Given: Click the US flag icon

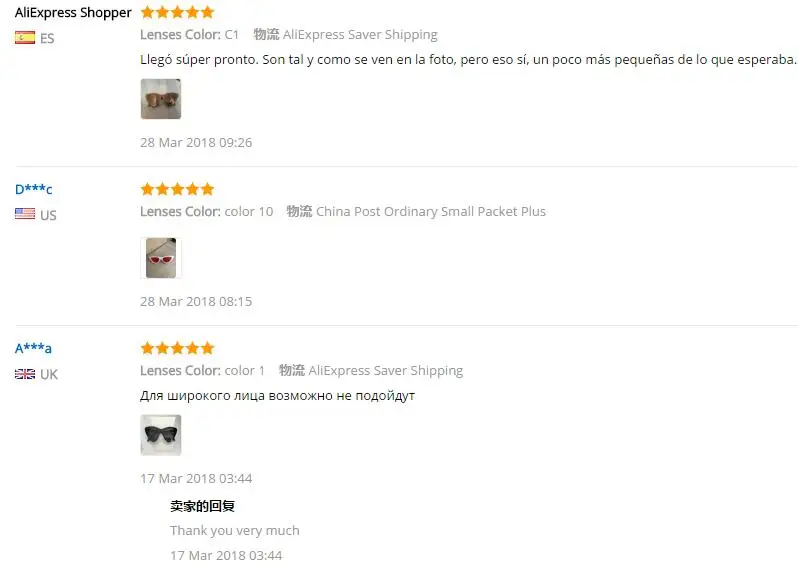Looking at the screenshot, I should [25, 214].
